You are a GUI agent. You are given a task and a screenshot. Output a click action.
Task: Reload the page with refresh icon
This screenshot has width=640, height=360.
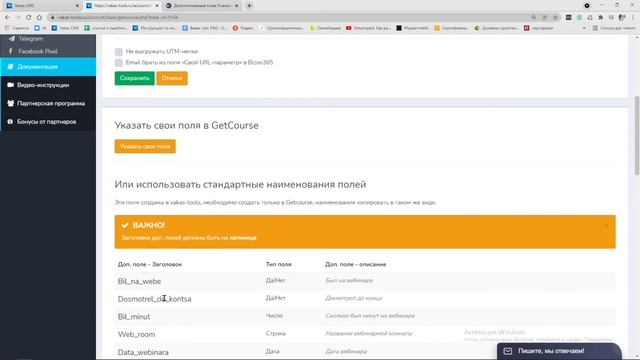29,18
